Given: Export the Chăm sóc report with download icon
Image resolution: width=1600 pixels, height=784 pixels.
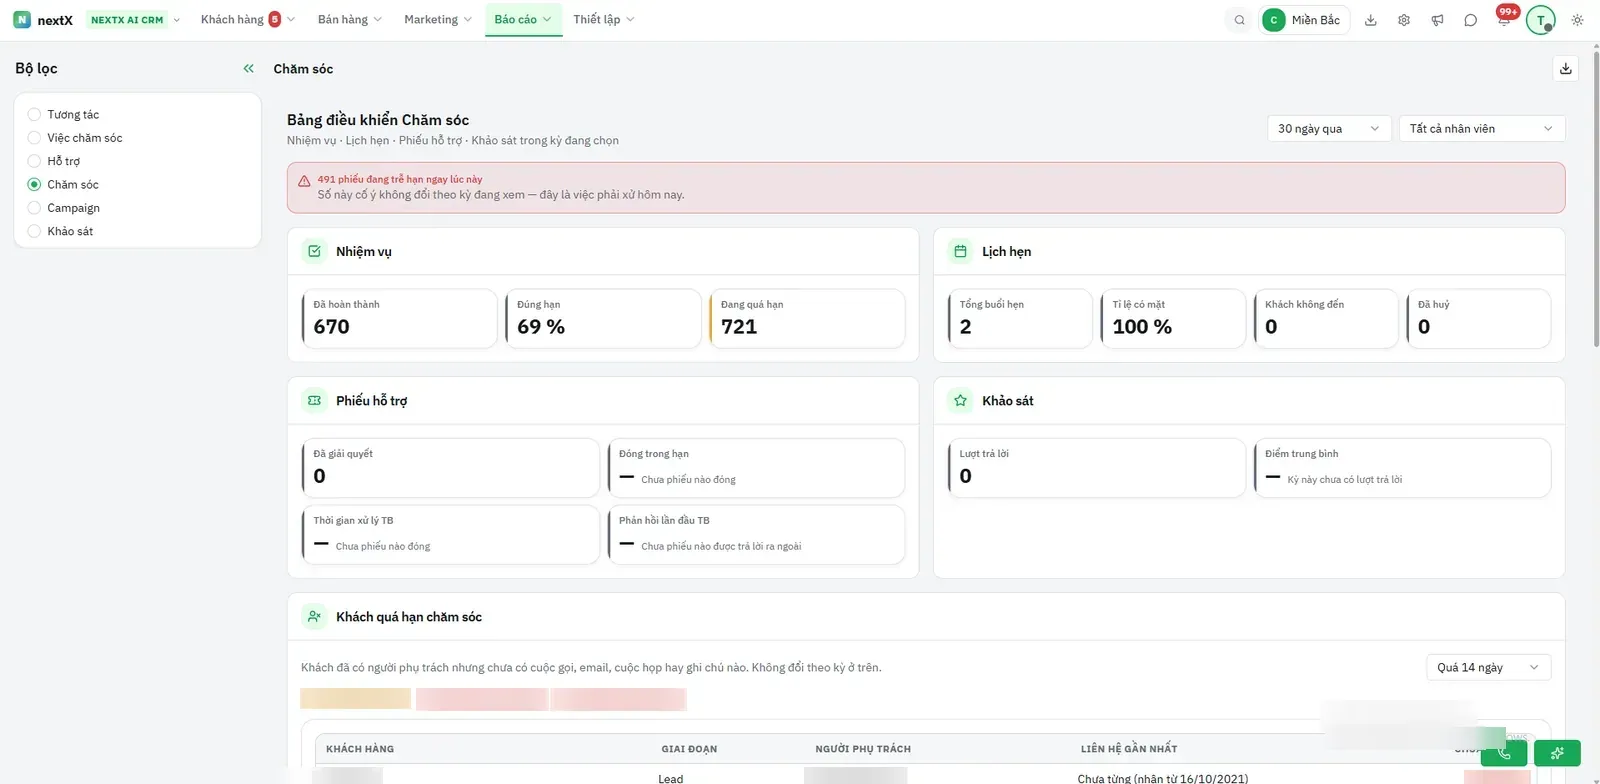Looking at the screenshot, I should [x=1566, y=69].
